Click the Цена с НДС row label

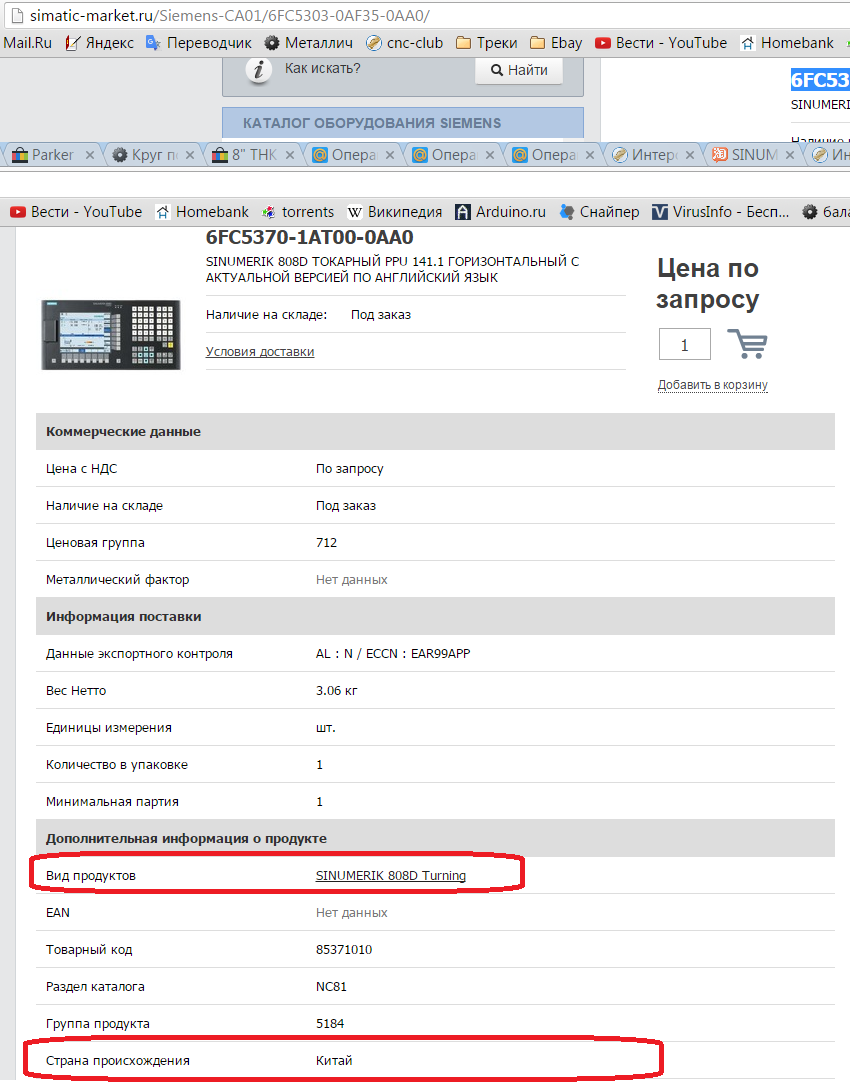point(81,469)
